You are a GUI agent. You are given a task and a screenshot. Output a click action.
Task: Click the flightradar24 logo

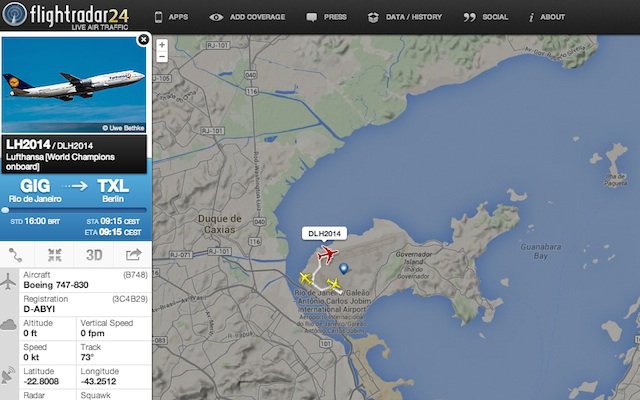pyautogui.click(x=65, y=16)
